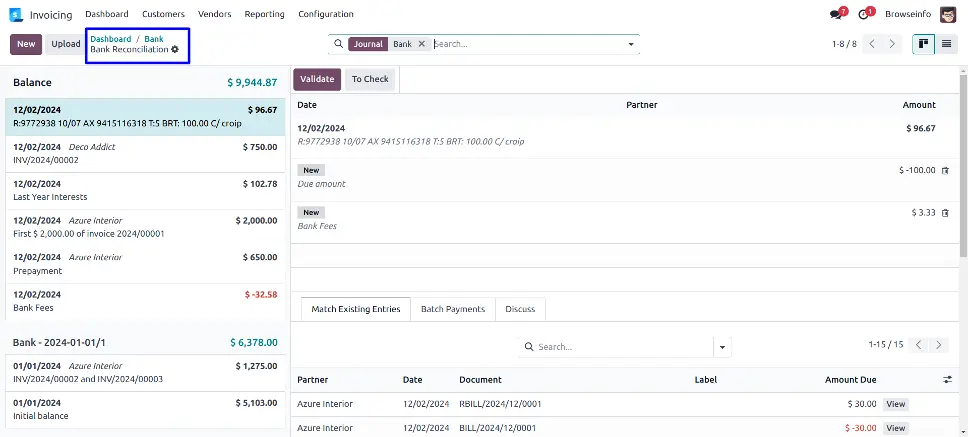
Task: Switch to list view icon
Action: point(946,44)
